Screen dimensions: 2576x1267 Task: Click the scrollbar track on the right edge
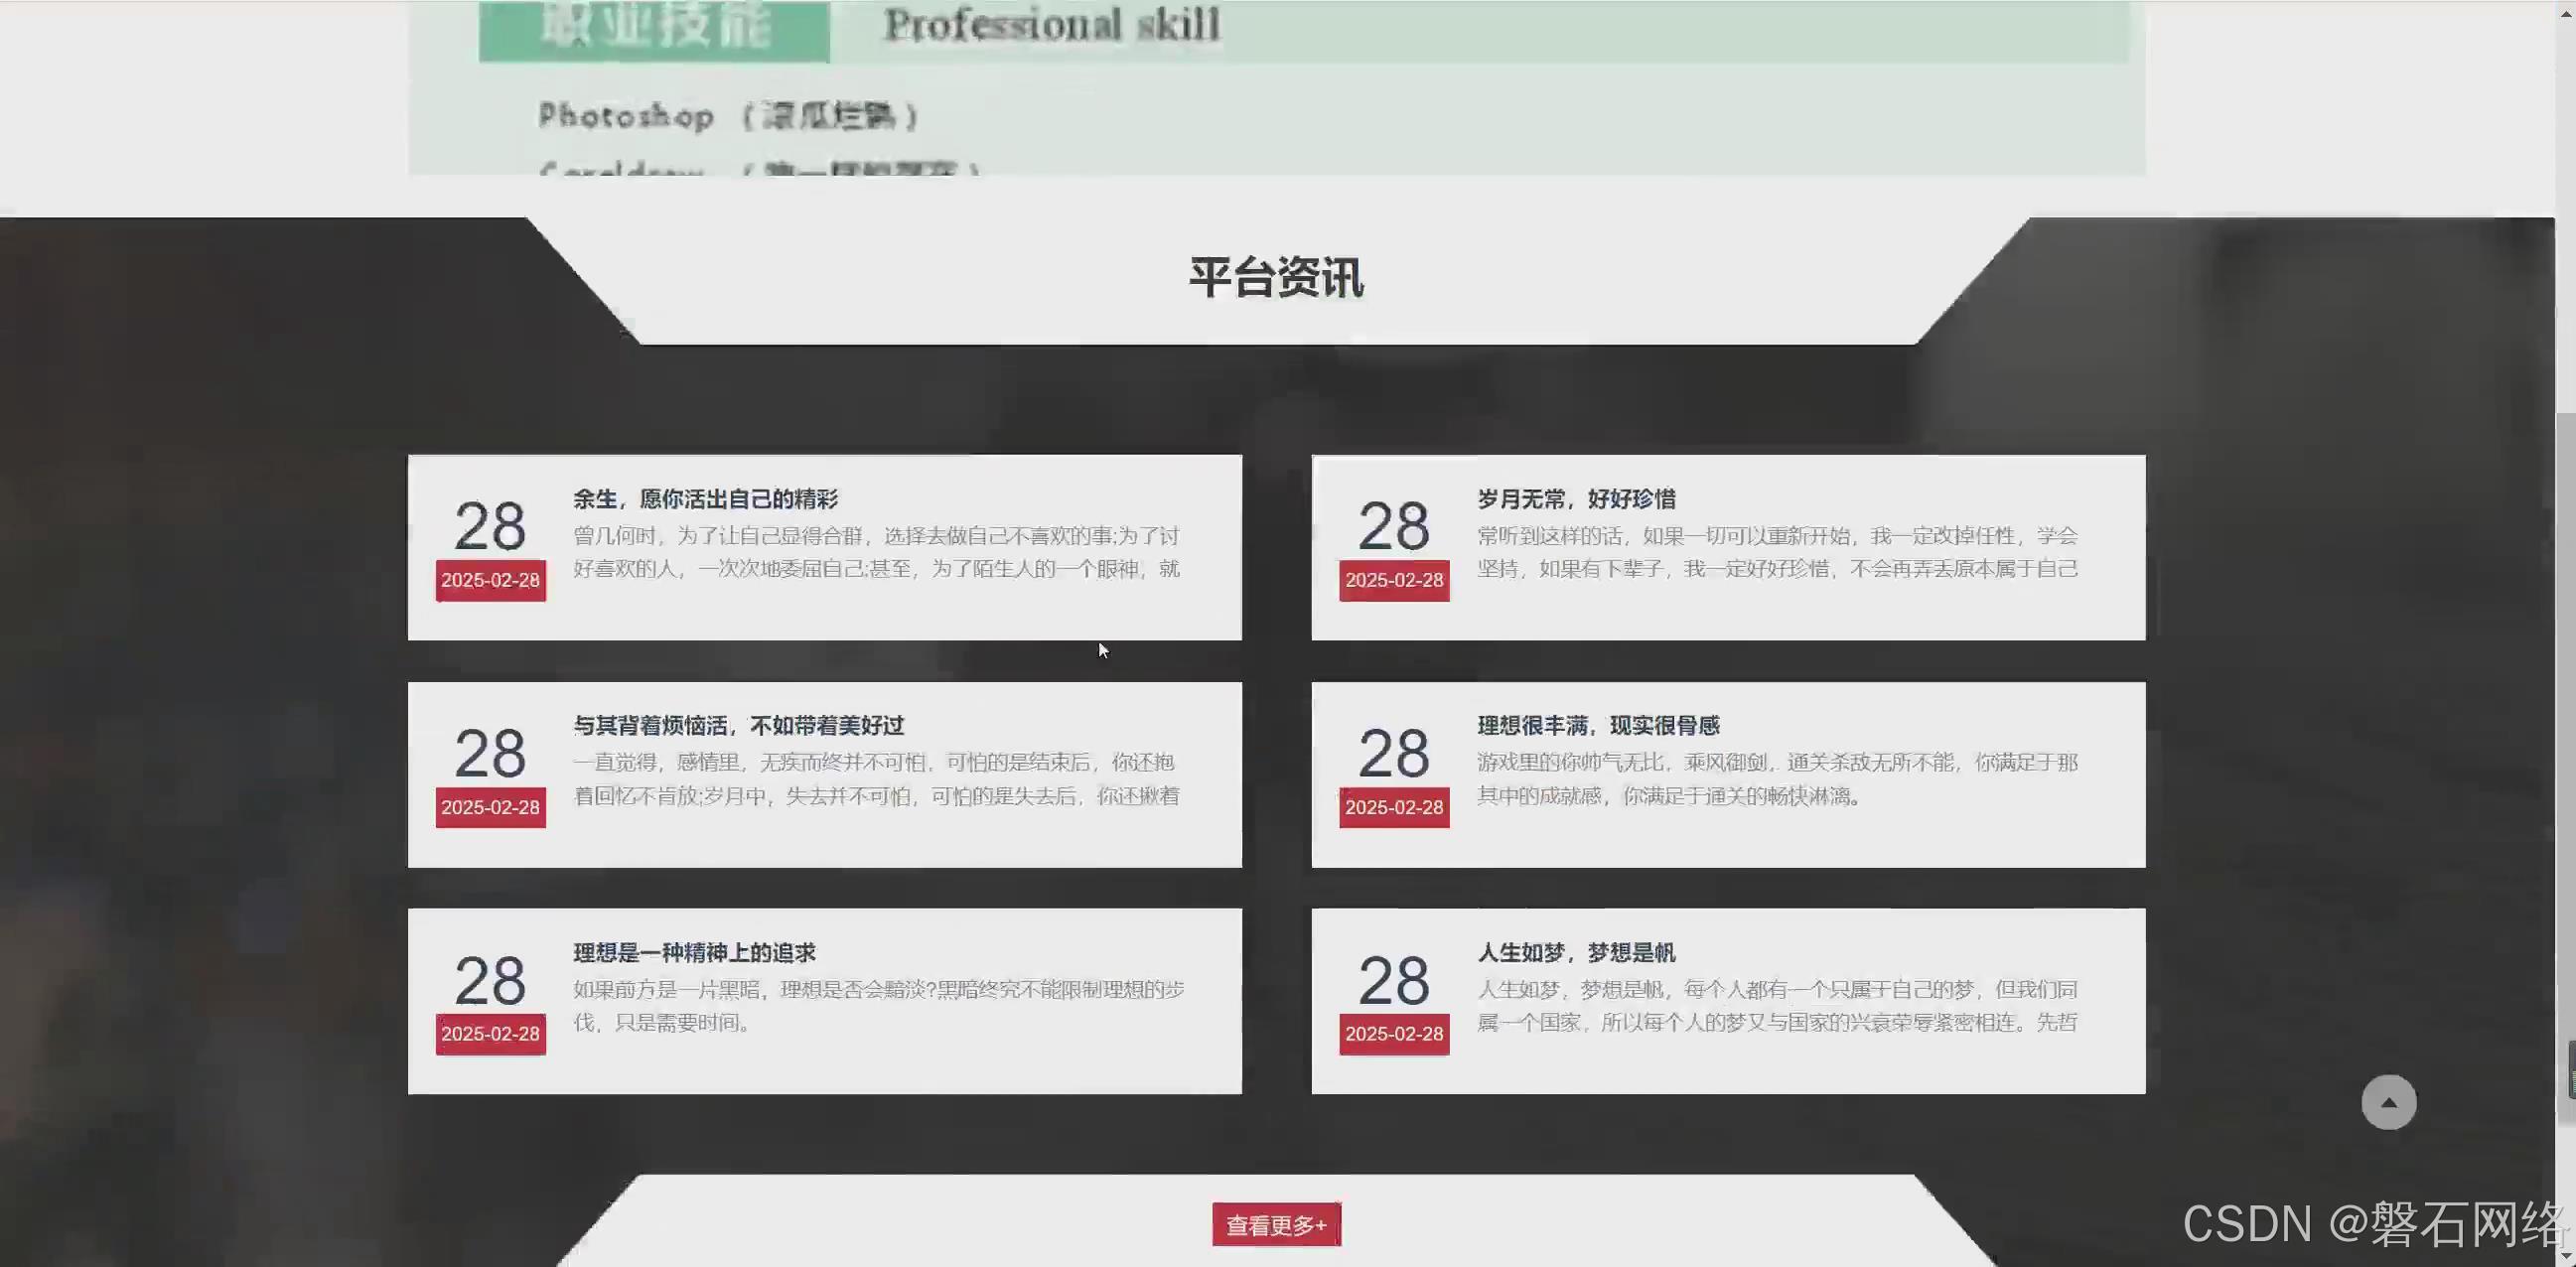pyautogui.click(x=2565, y=600)
